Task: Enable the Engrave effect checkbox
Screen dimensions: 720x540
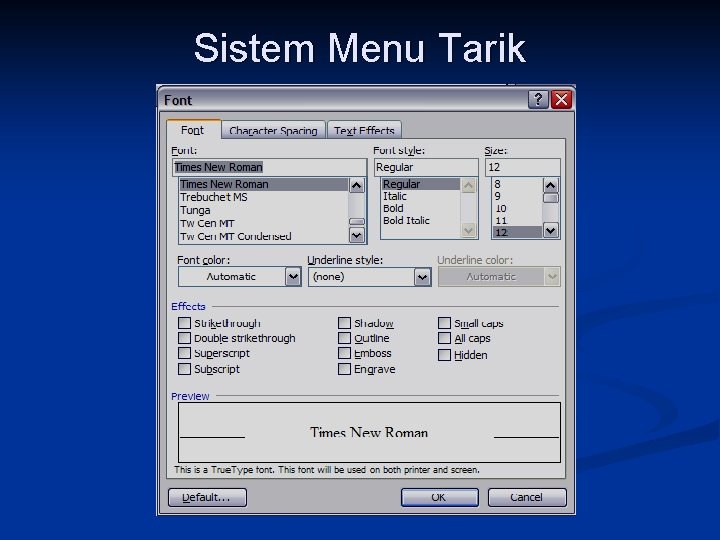Action: coord(344,369)
